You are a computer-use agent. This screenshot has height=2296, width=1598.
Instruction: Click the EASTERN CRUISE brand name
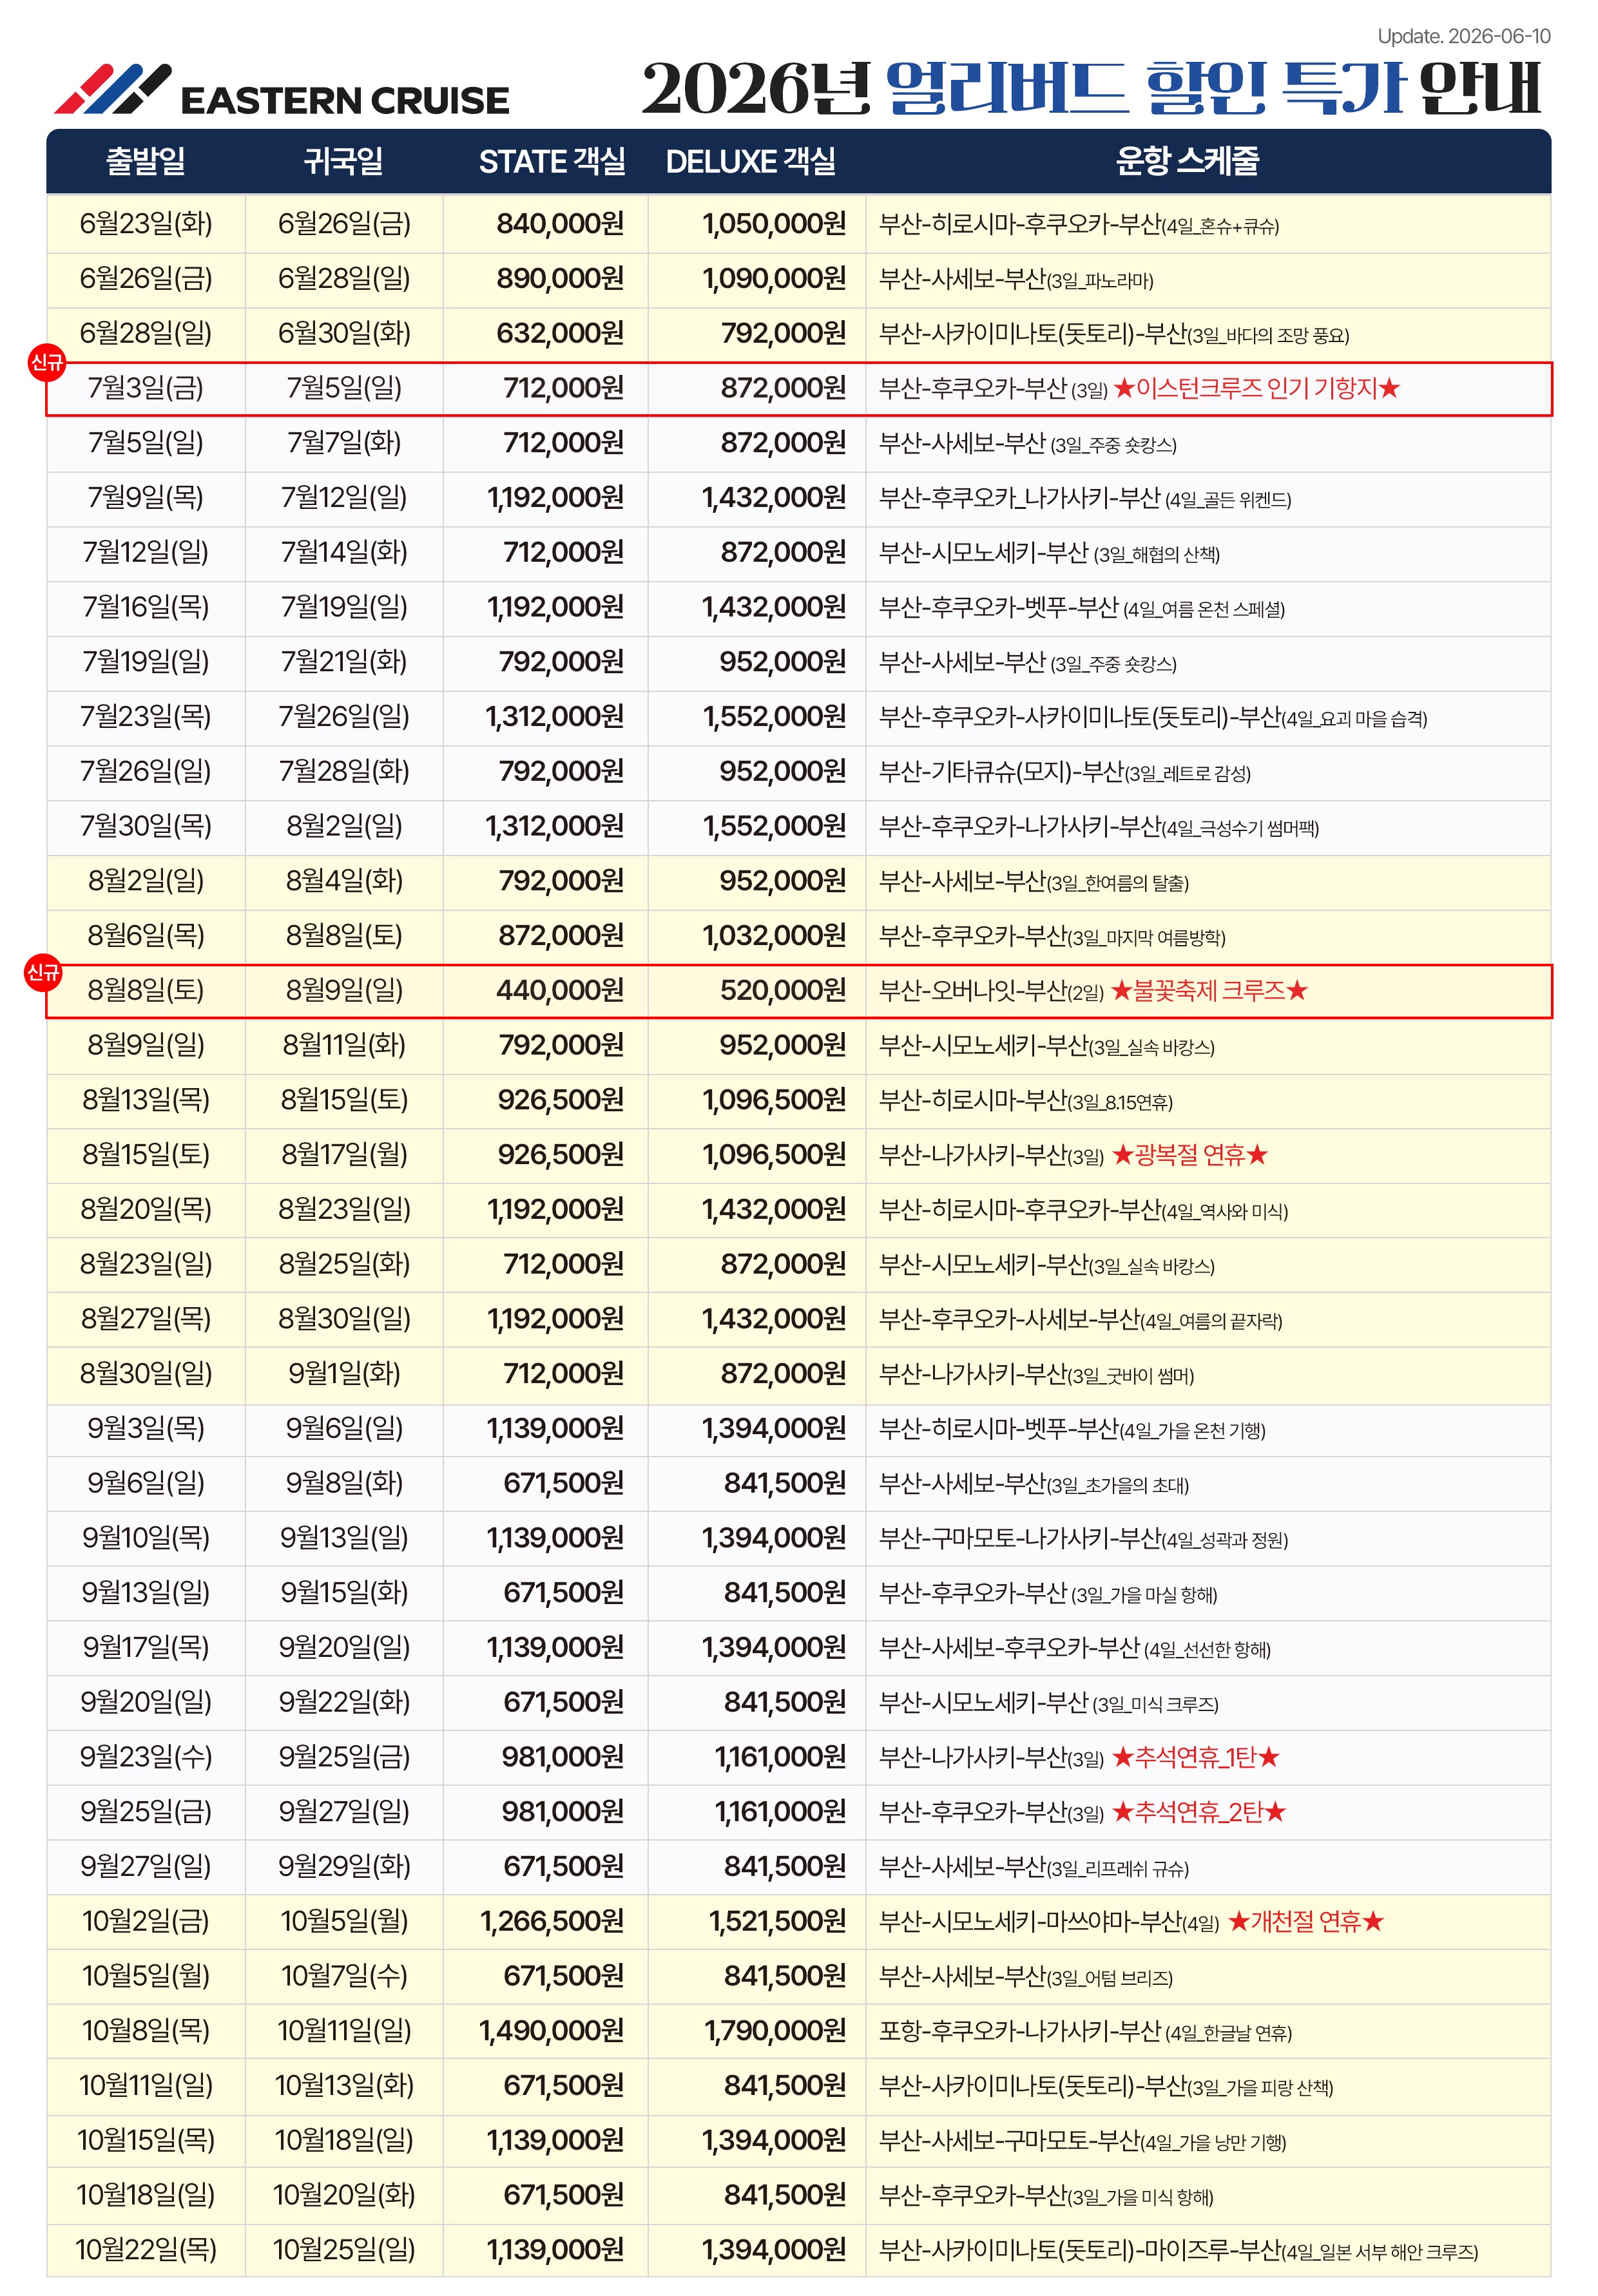tap(344, 101)
